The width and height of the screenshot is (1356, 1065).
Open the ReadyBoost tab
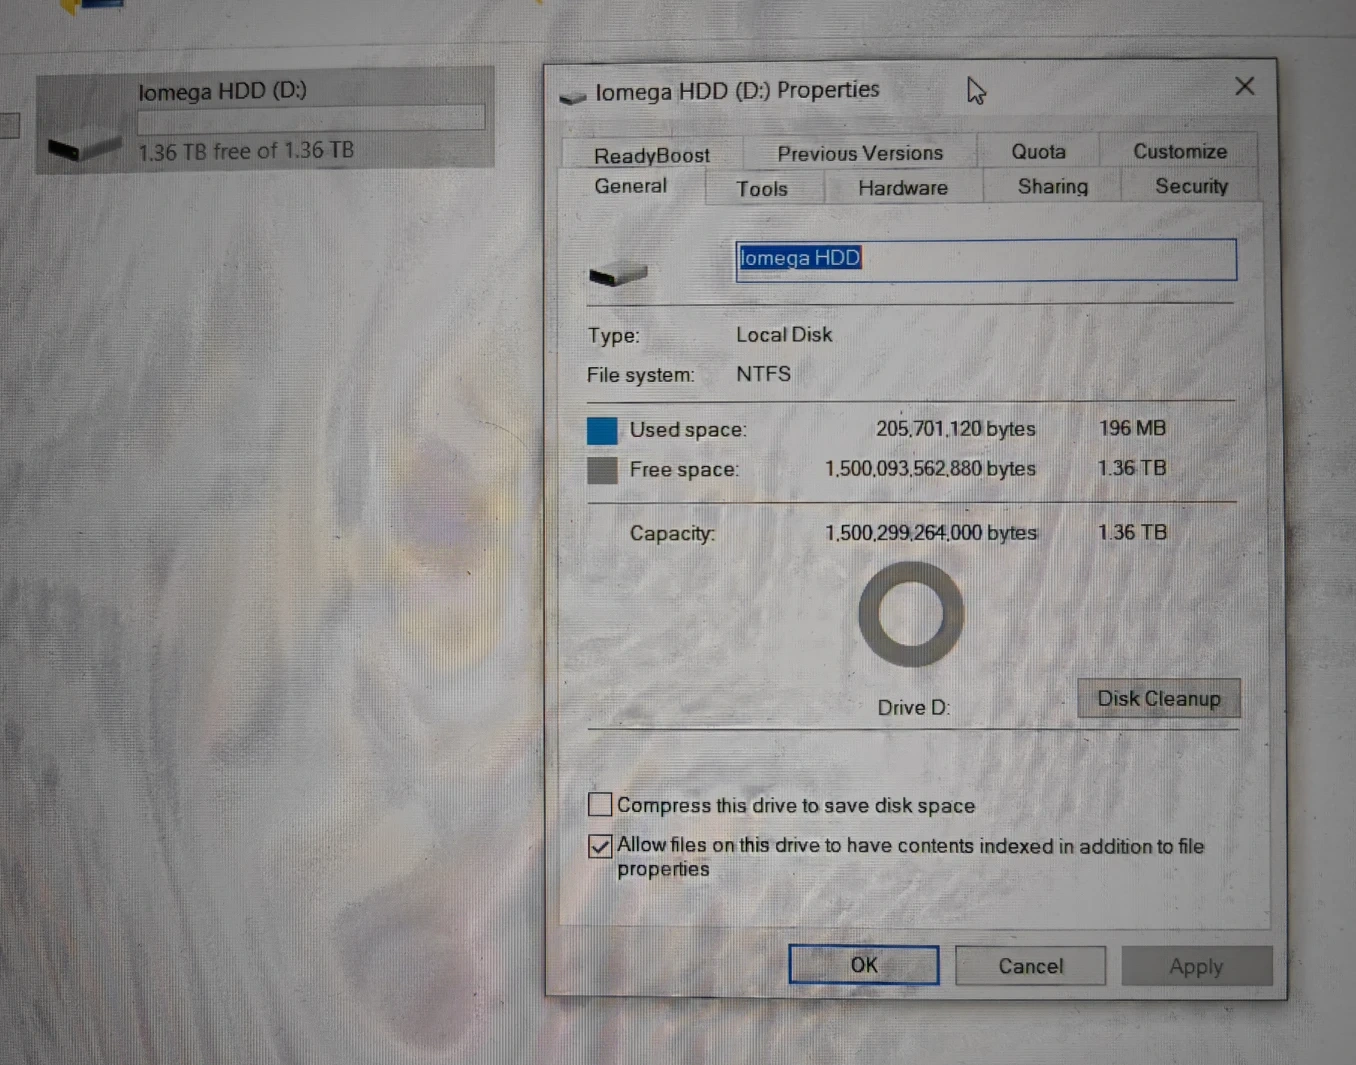(x=652, y=155)
